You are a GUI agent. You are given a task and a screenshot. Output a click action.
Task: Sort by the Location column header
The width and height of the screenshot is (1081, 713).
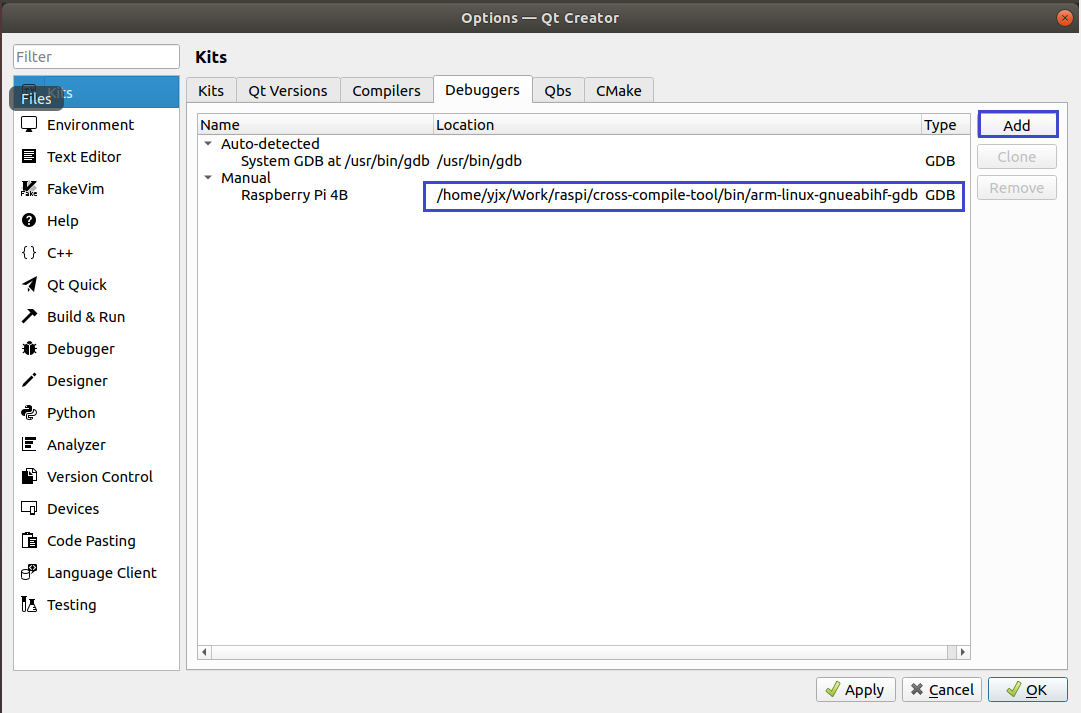[x=678, y=125]
